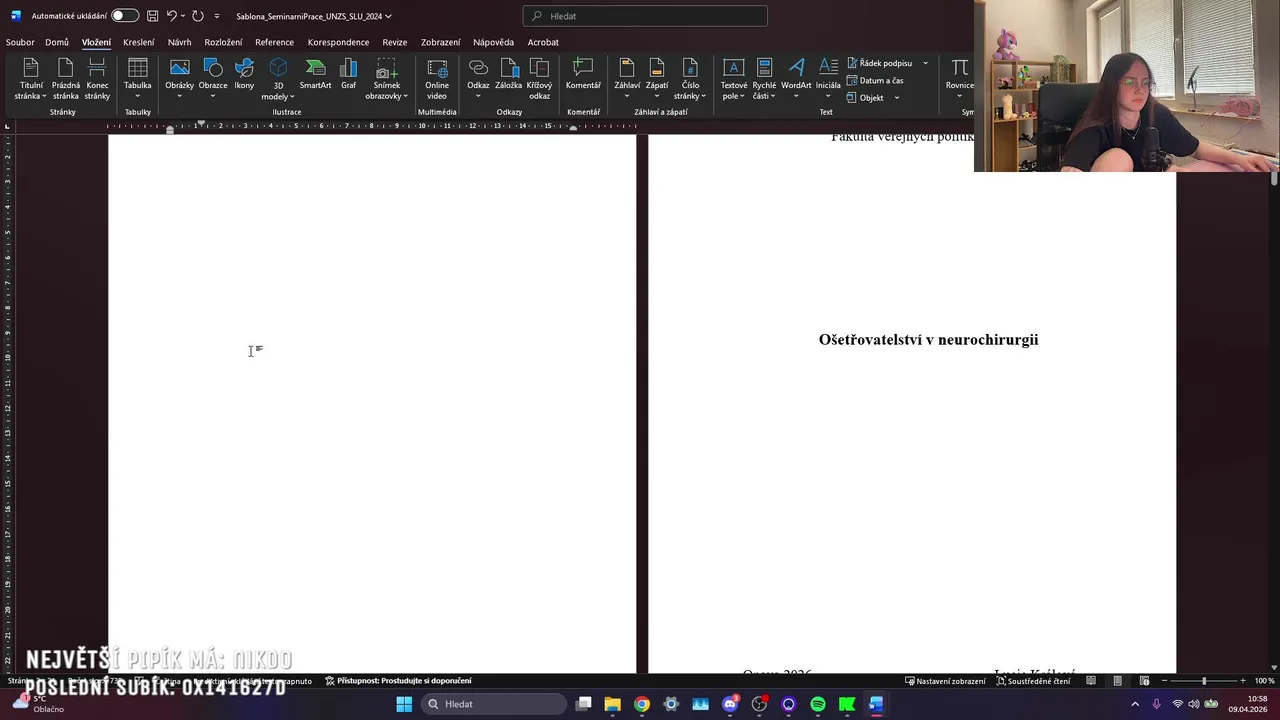Click the Save disk icon
Viewport: 1280px width, 720px height.
coord(152,16)
